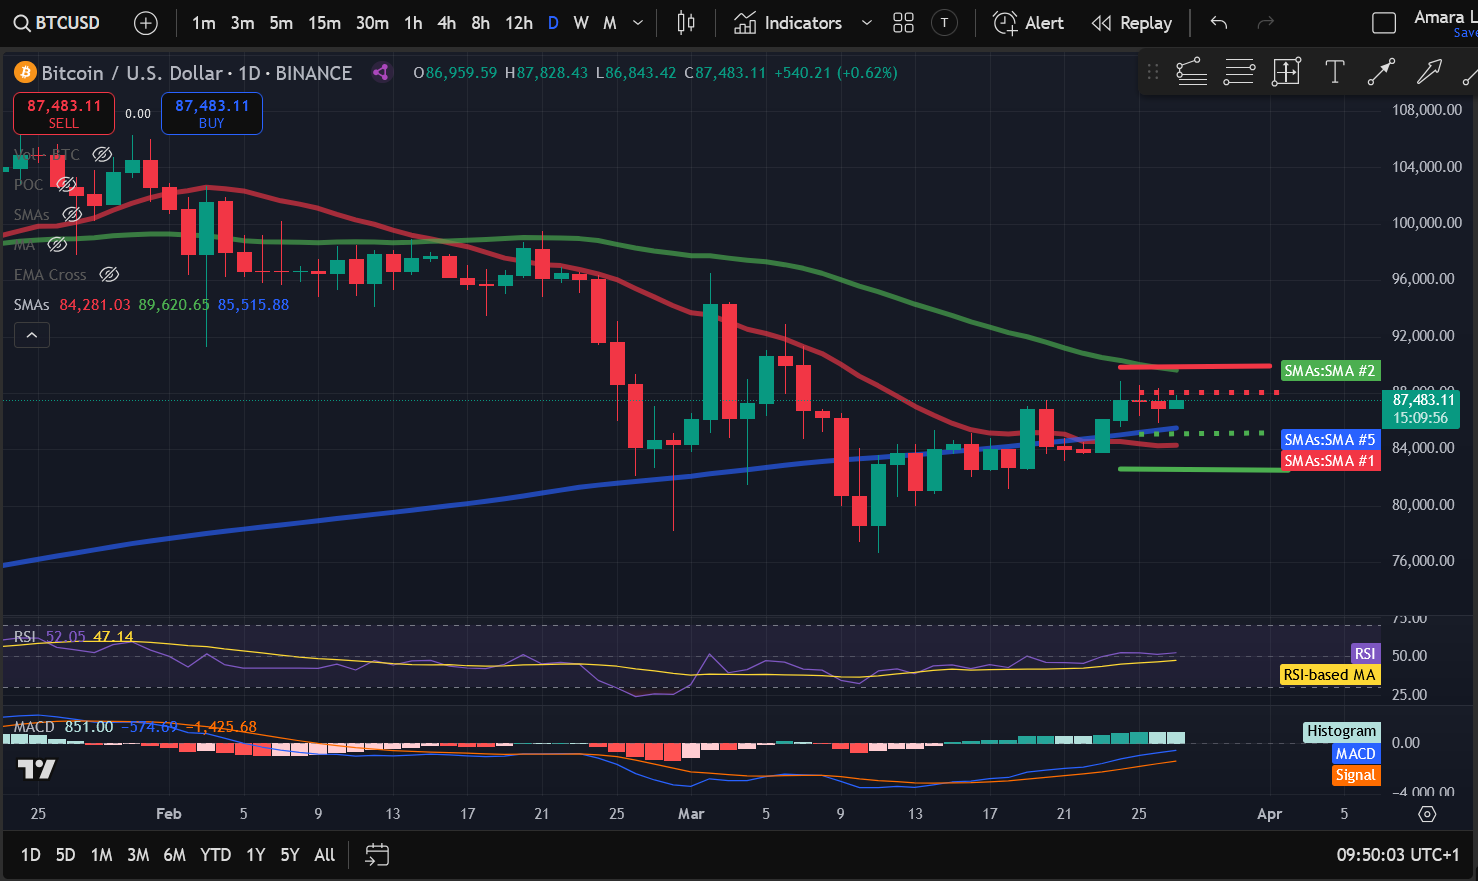Show the hidden SMAs indicator

coord(72,214)
